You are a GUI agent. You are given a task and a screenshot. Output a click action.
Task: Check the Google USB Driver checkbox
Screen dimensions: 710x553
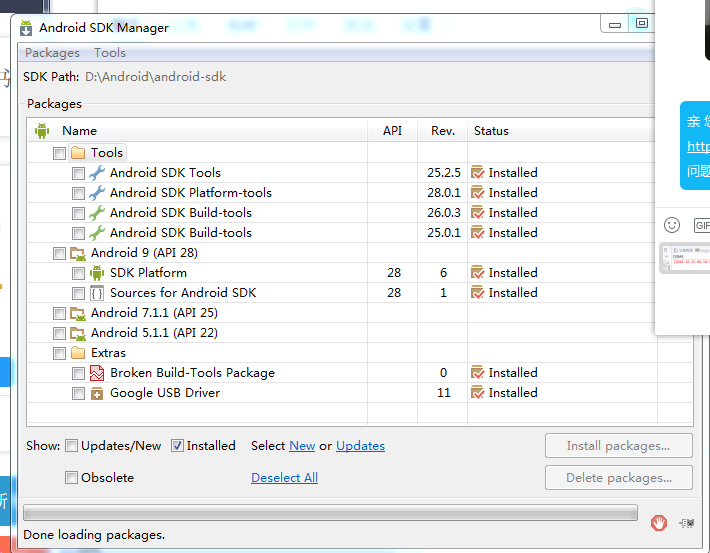[78, 393]
